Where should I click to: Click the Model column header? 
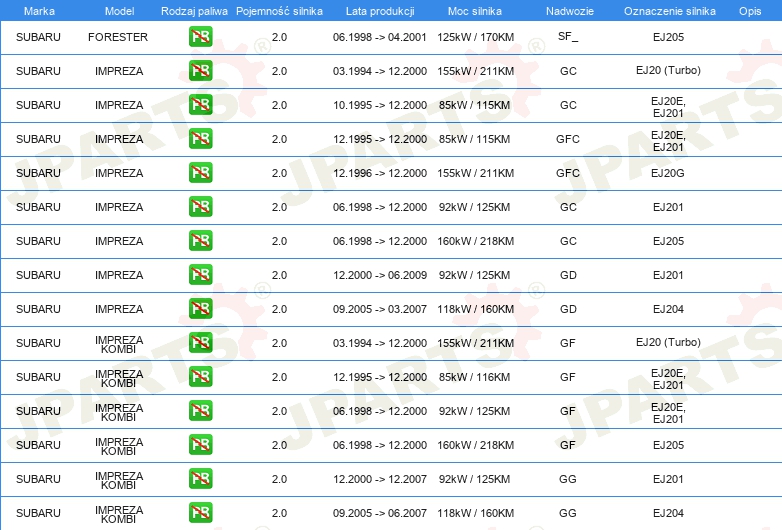(119, 11)
